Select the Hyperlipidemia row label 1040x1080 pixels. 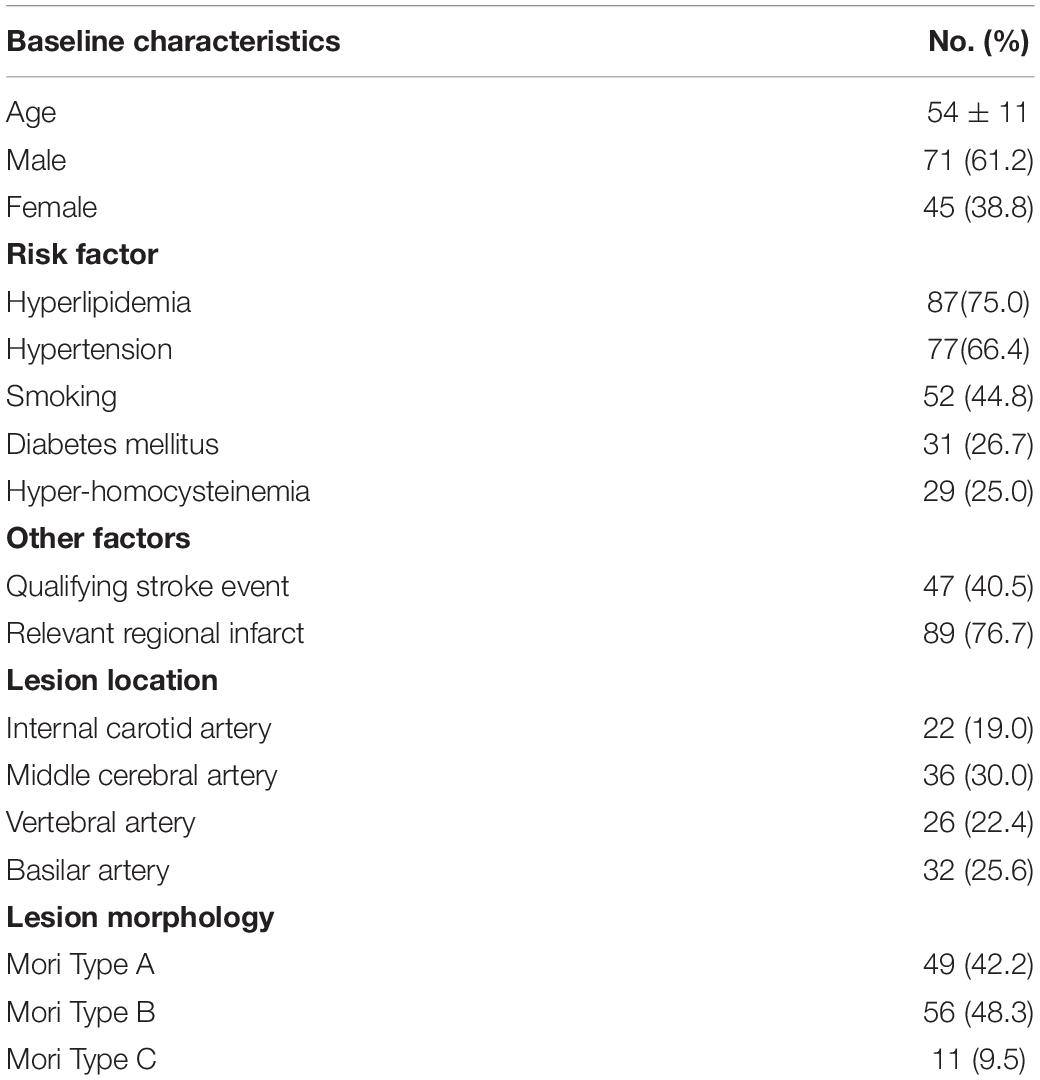point(98,303)
